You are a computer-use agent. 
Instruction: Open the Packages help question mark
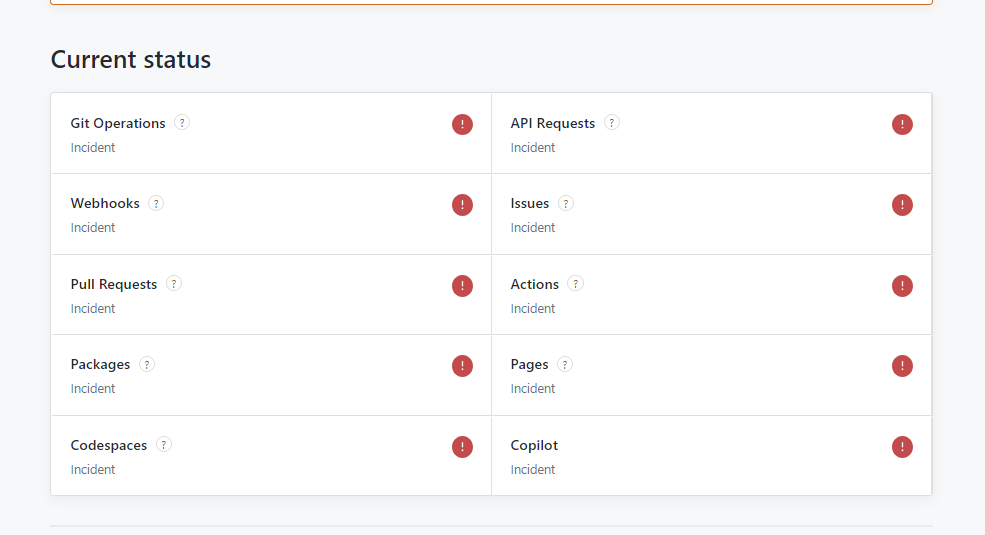click(147, 364)
